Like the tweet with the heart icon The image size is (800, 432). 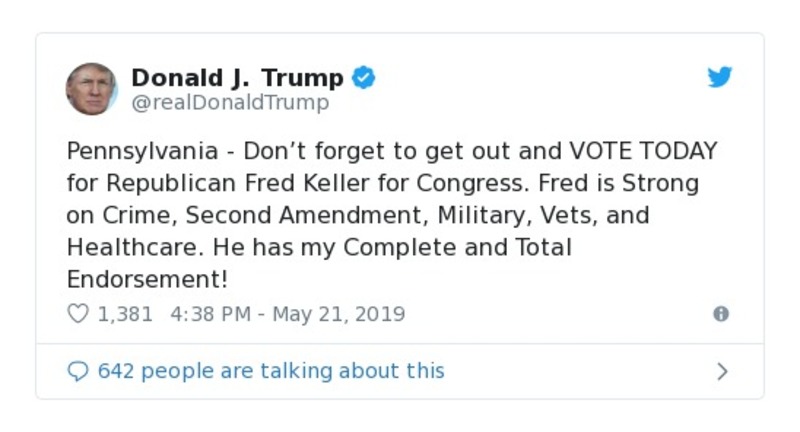(x=77, y=314)
